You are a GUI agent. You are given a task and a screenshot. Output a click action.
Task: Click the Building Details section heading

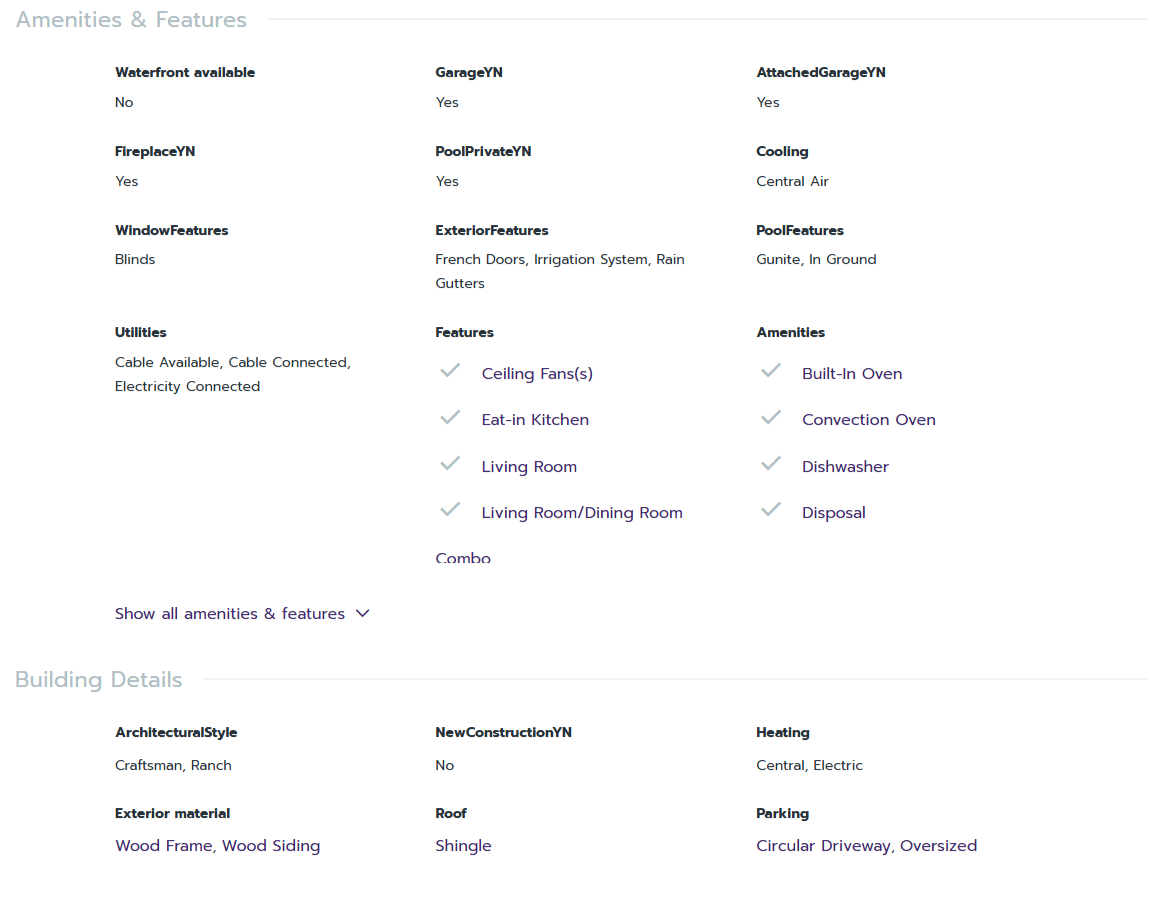(99, 680)
